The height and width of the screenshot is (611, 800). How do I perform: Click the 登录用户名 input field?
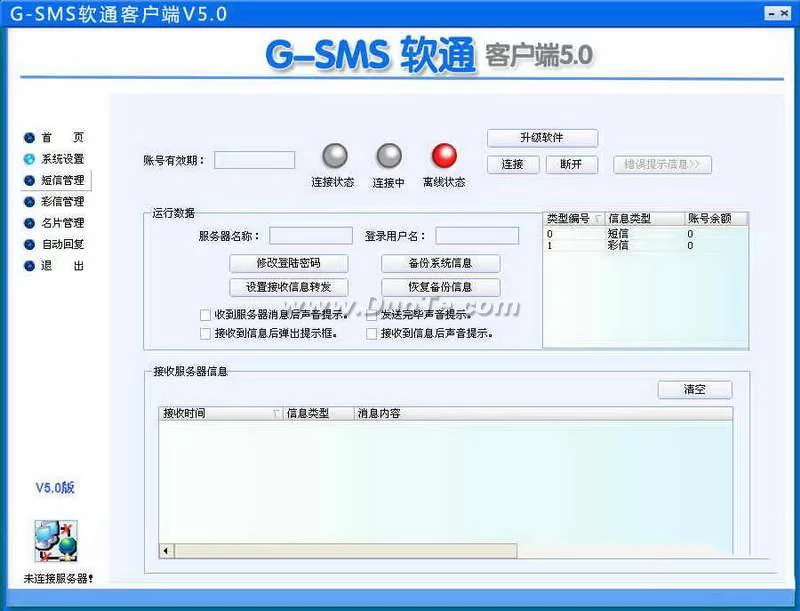(x=477, y=236)
